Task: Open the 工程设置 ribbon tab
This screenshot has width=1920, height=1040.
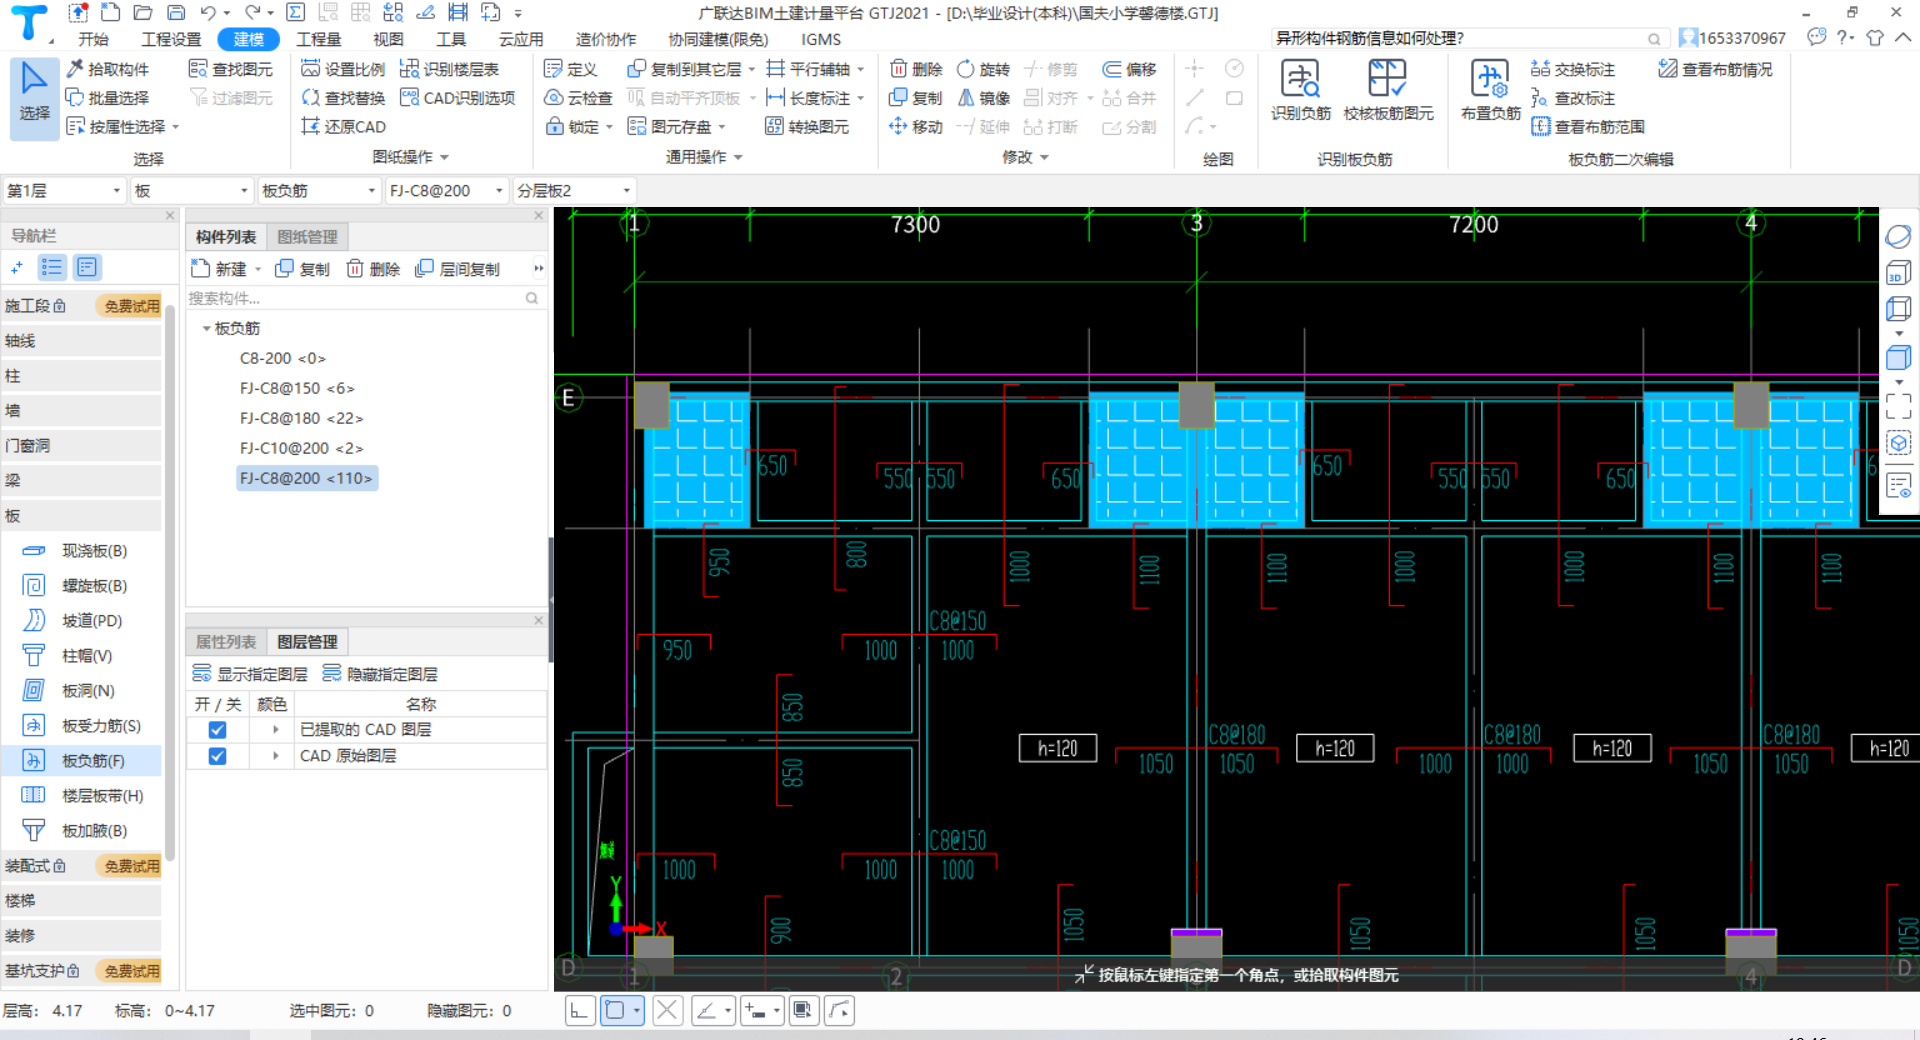Action: (171, 39)
